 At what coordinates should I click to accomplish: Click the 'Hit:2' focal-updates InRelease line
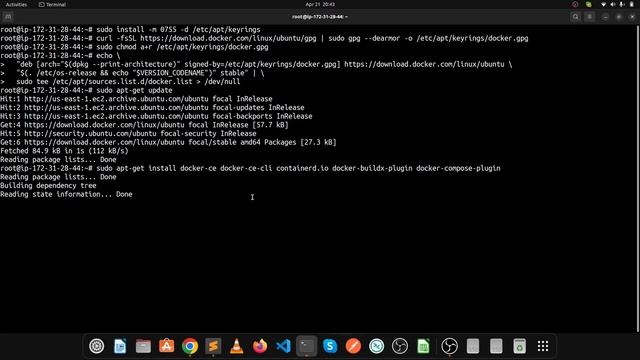pyautogui.click(x=152, y=108)
